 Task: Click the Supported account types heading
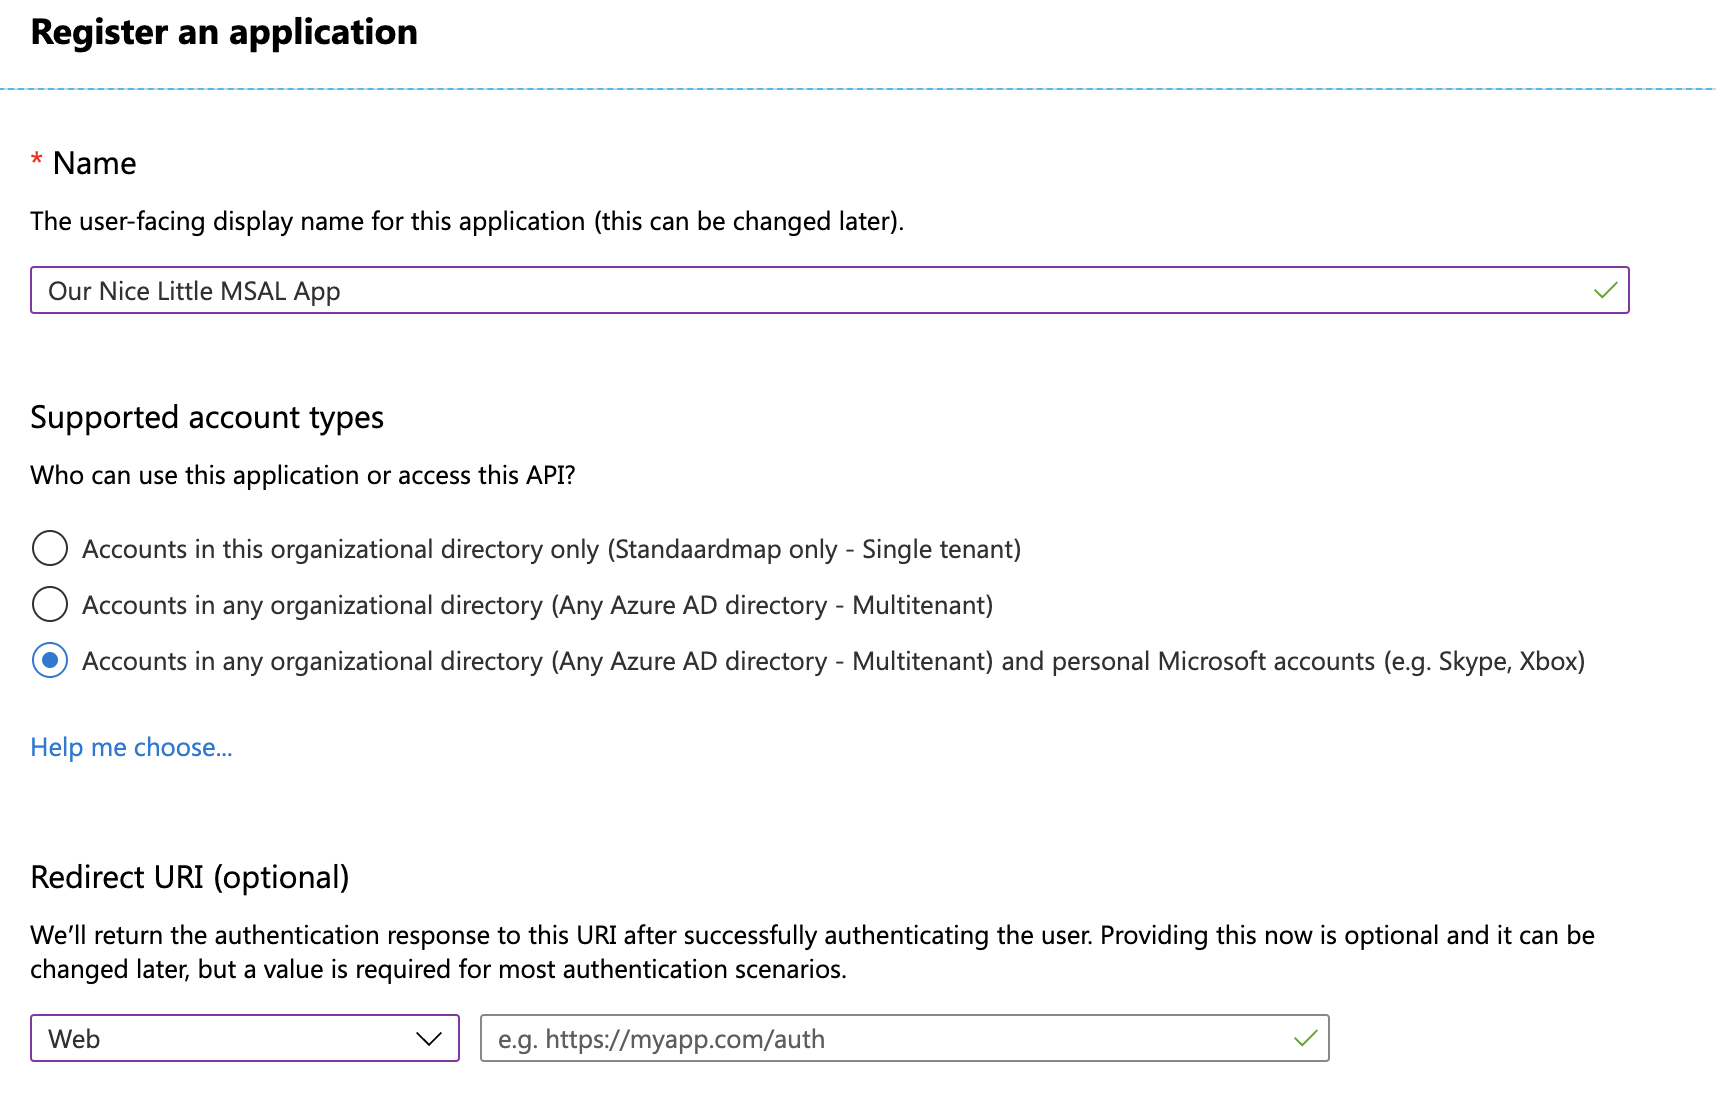pos(207,417)
